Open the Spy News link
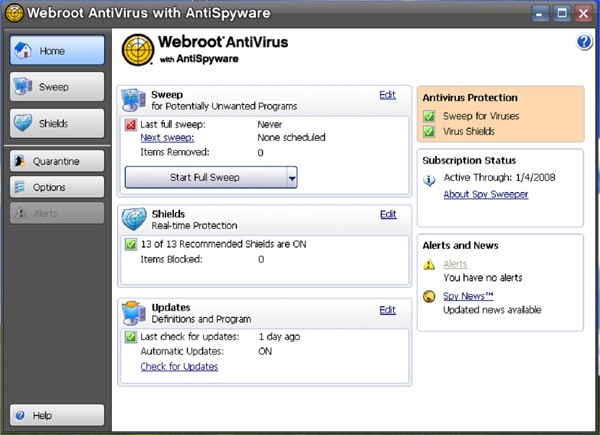Screen dimensions: 600x435 tap(468, 296)
